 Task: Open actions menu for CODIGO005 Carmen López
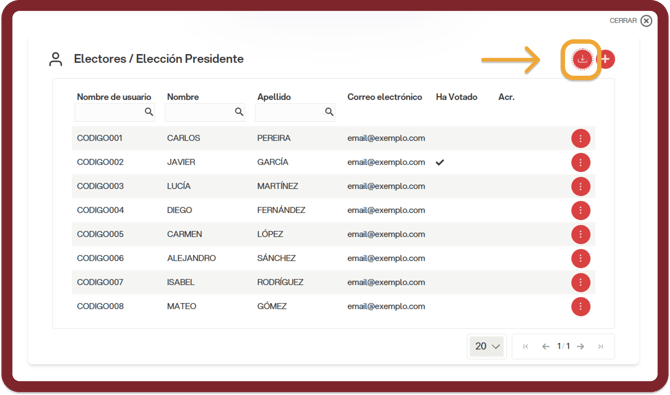coord(581,234)
